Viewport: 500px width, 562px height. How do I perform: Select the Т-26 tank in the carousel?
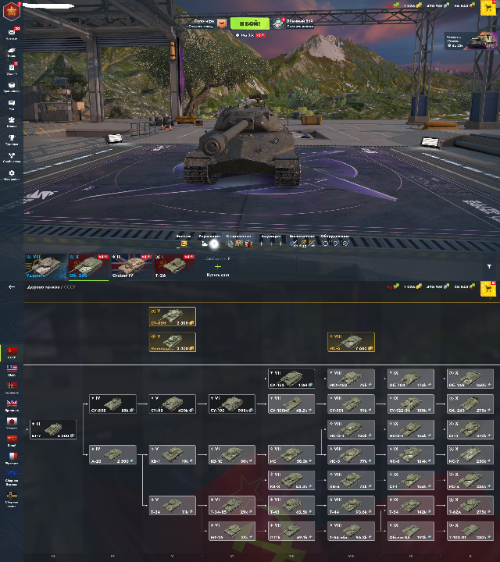point(175,266)
